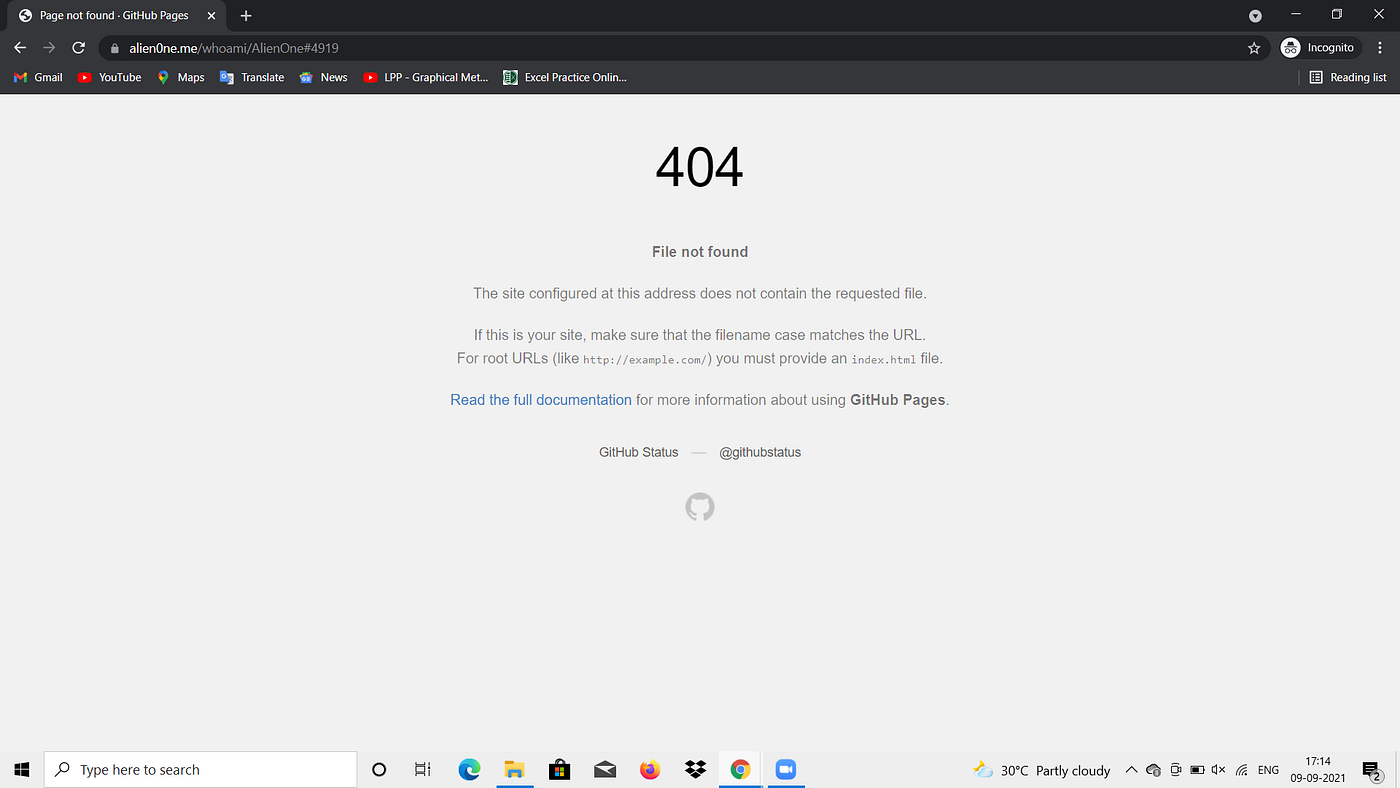This screenshot has height=788, width=1400.
Task: Open the Translate bookmark
Action: (251, 77)
